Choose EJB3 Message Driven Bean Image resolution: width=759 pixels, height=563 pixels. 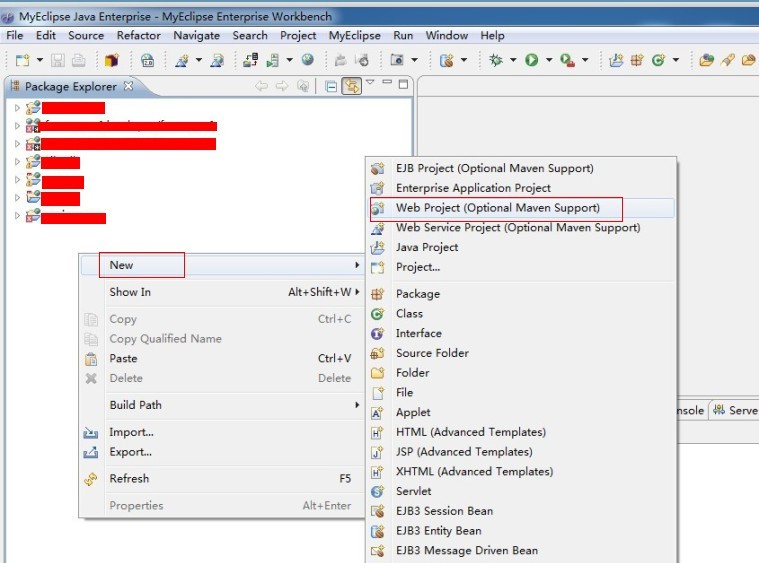coord(521,550)
